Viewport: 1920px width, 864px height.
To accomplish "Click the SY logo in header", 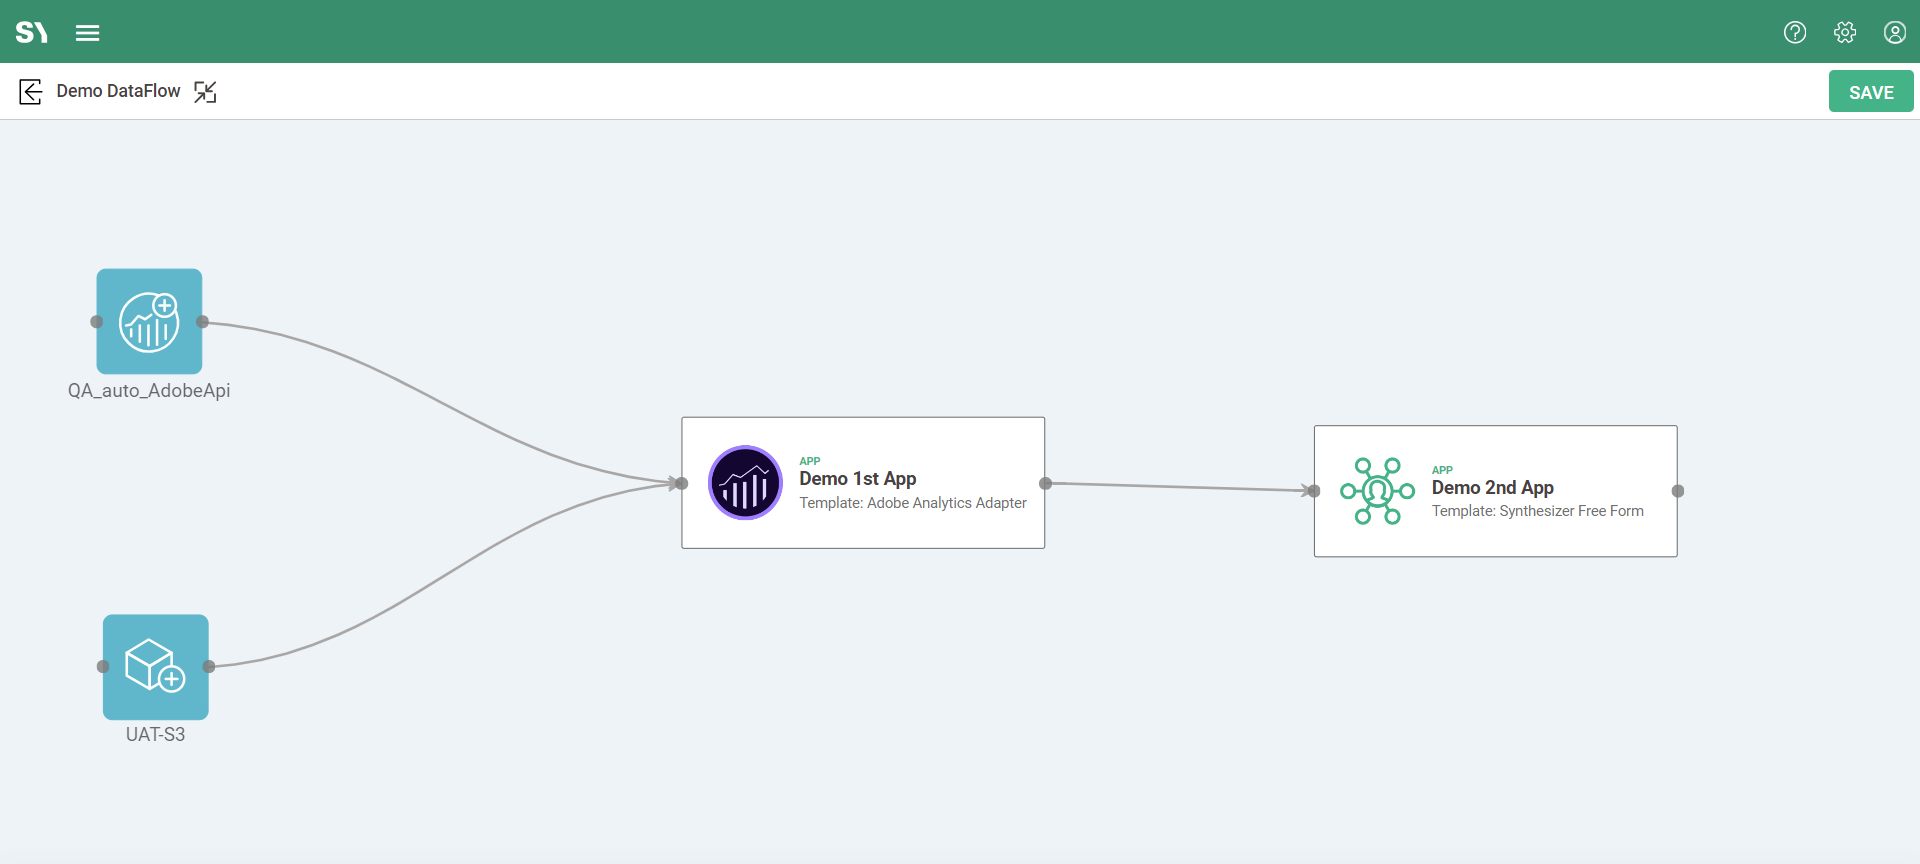I will (x=32, y=33).
